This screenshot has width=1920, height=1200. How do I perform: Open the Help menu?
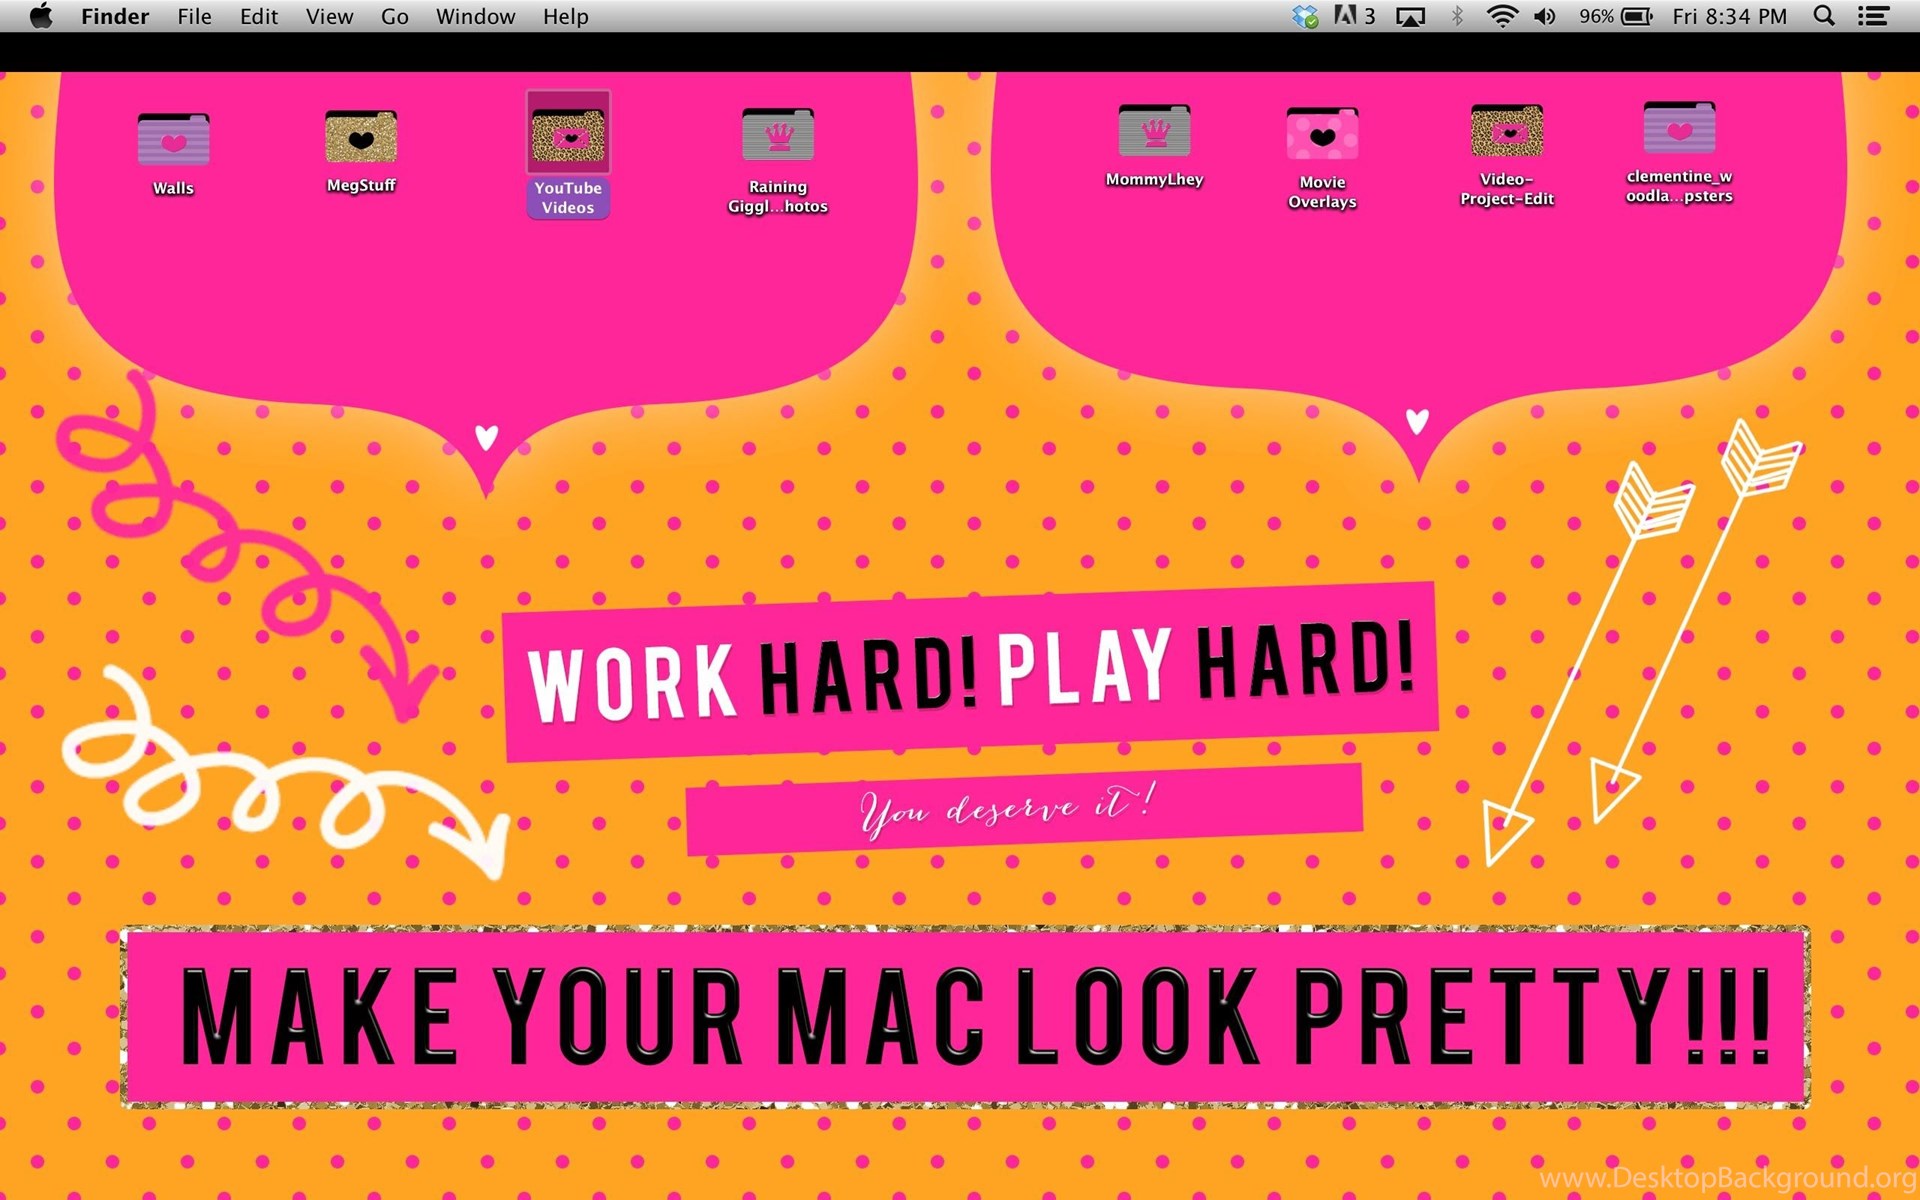pyautogui.click(x=565, y=16)
